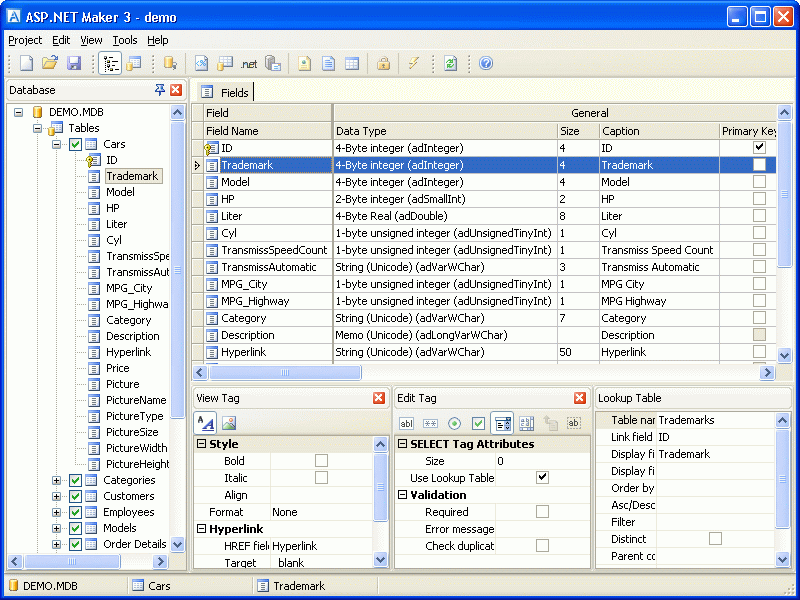Click the .net settings toolbar icon
Viewport: 800px width, 600px height.
click(x=248, y=63)
